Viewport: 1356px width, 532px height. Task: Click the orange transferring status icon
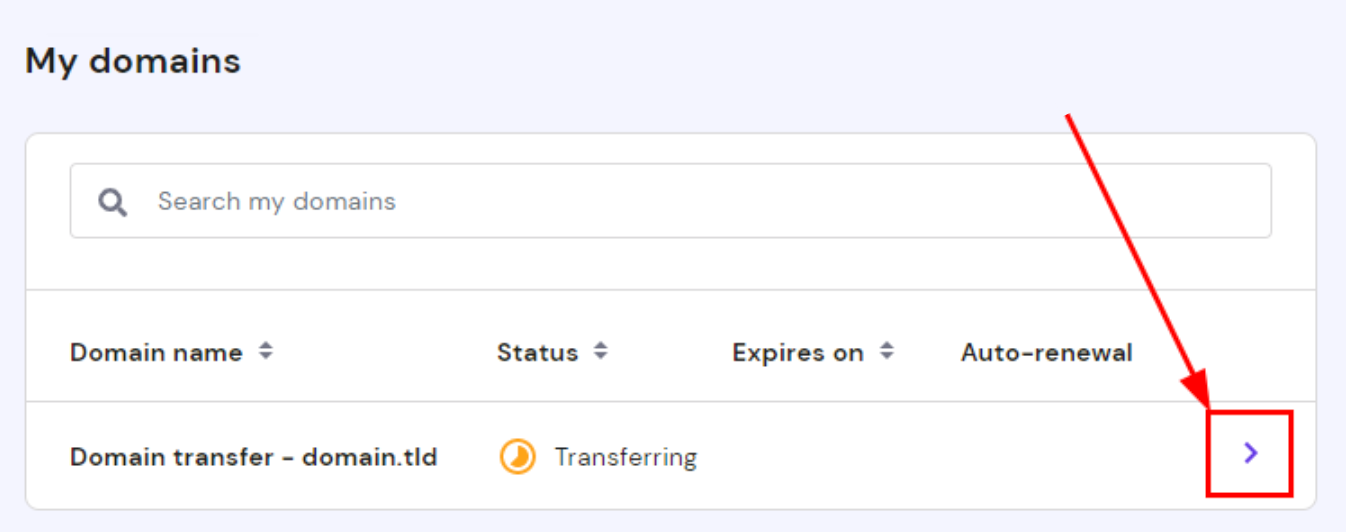518,457
